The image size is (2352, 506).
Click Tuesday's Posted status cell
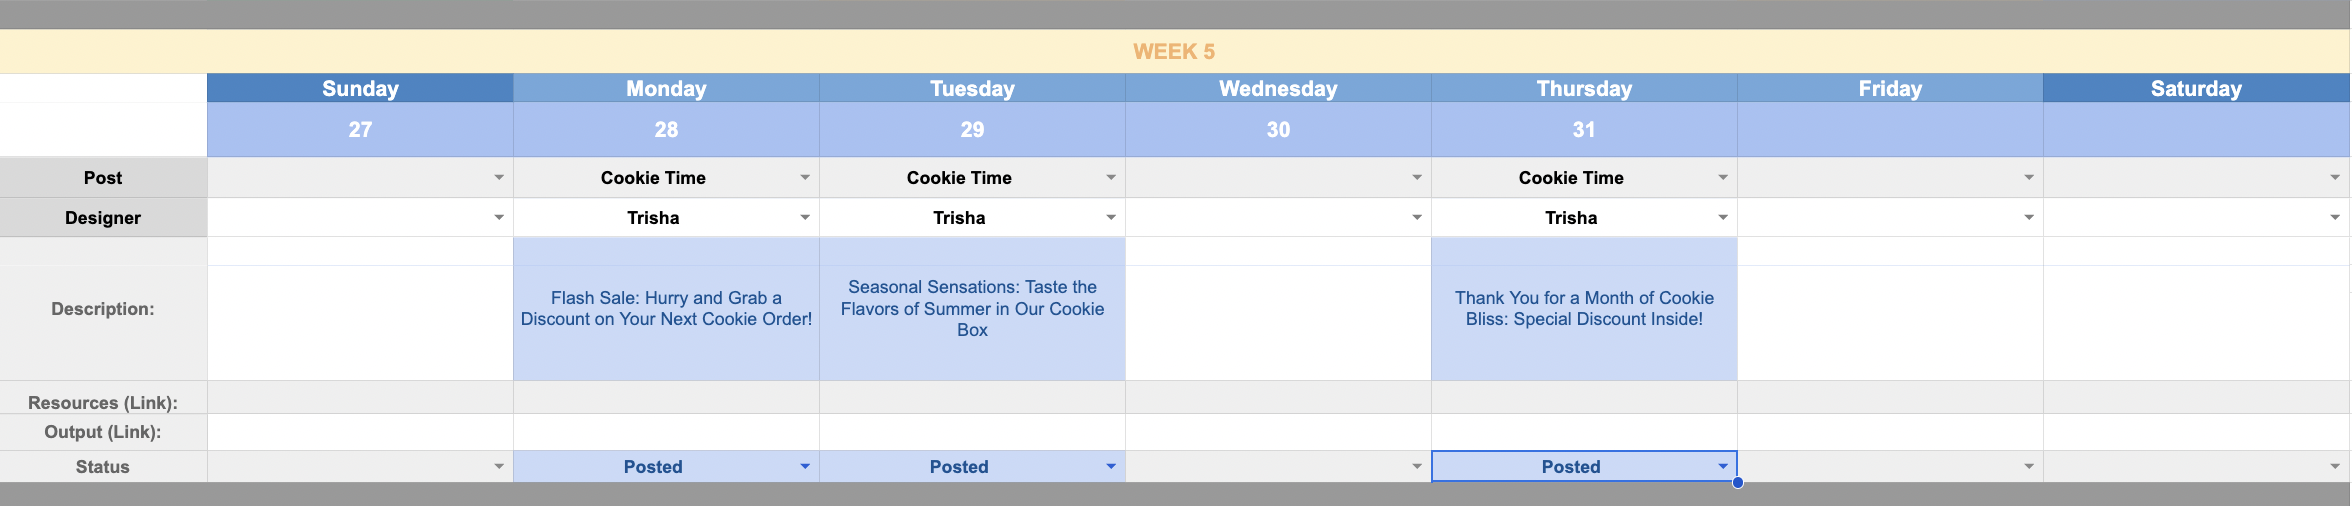pos(958,467)
